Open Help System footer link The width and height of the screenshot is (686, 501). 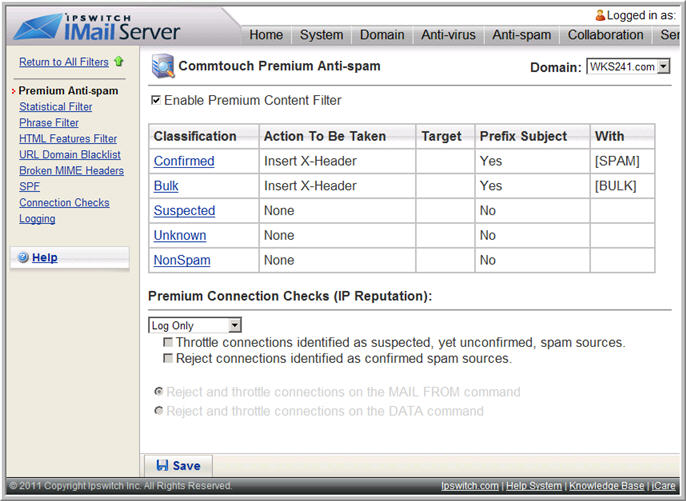pos(534,486)
